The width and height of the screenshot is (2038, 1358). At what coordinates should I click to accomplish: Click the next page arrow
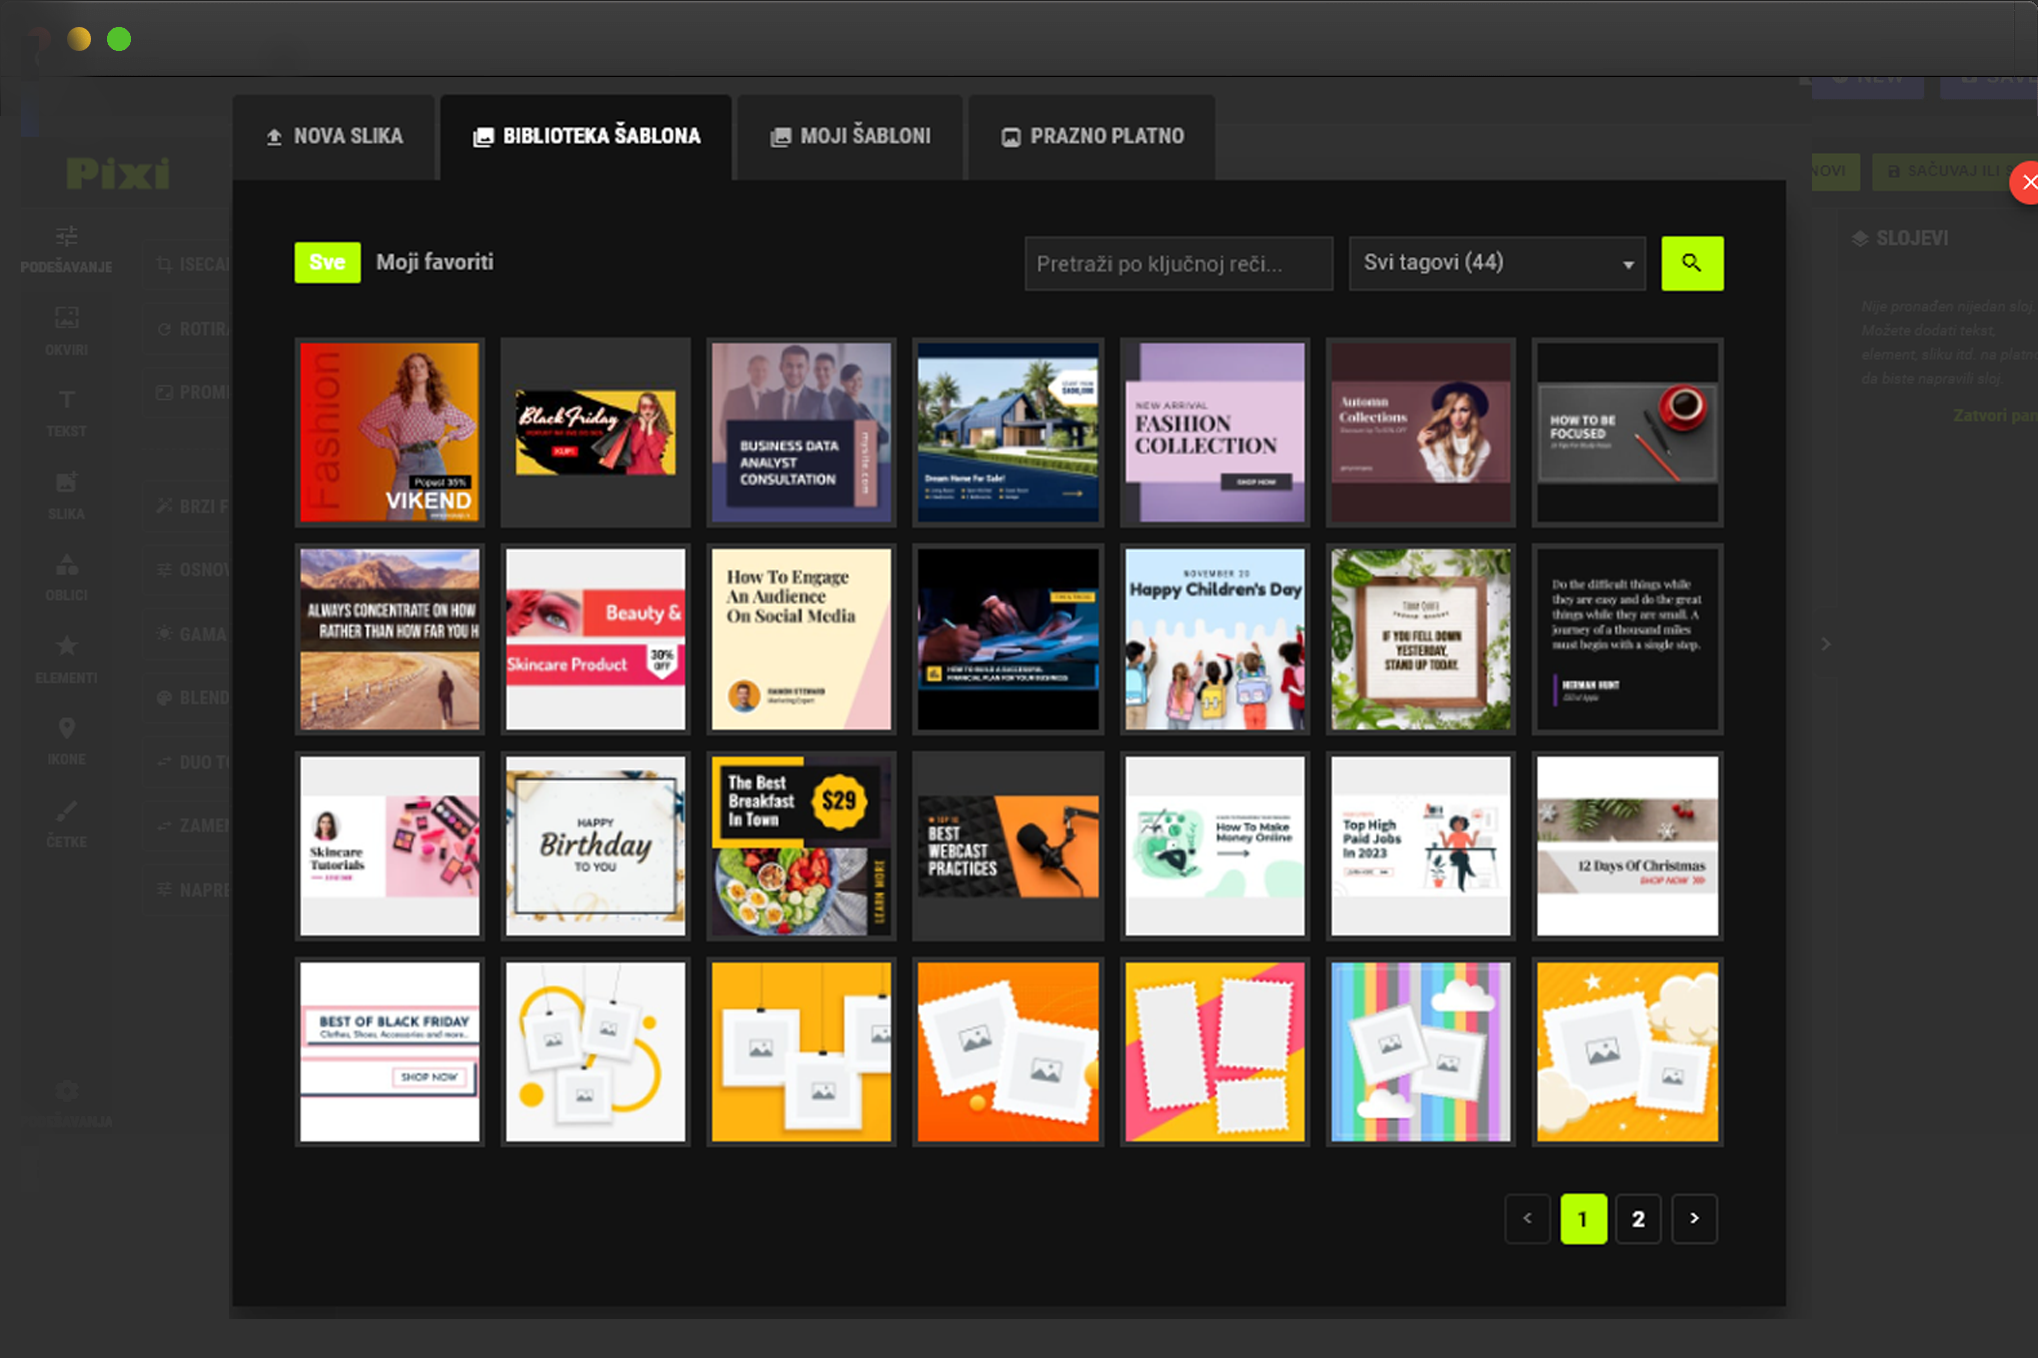1693,1218
